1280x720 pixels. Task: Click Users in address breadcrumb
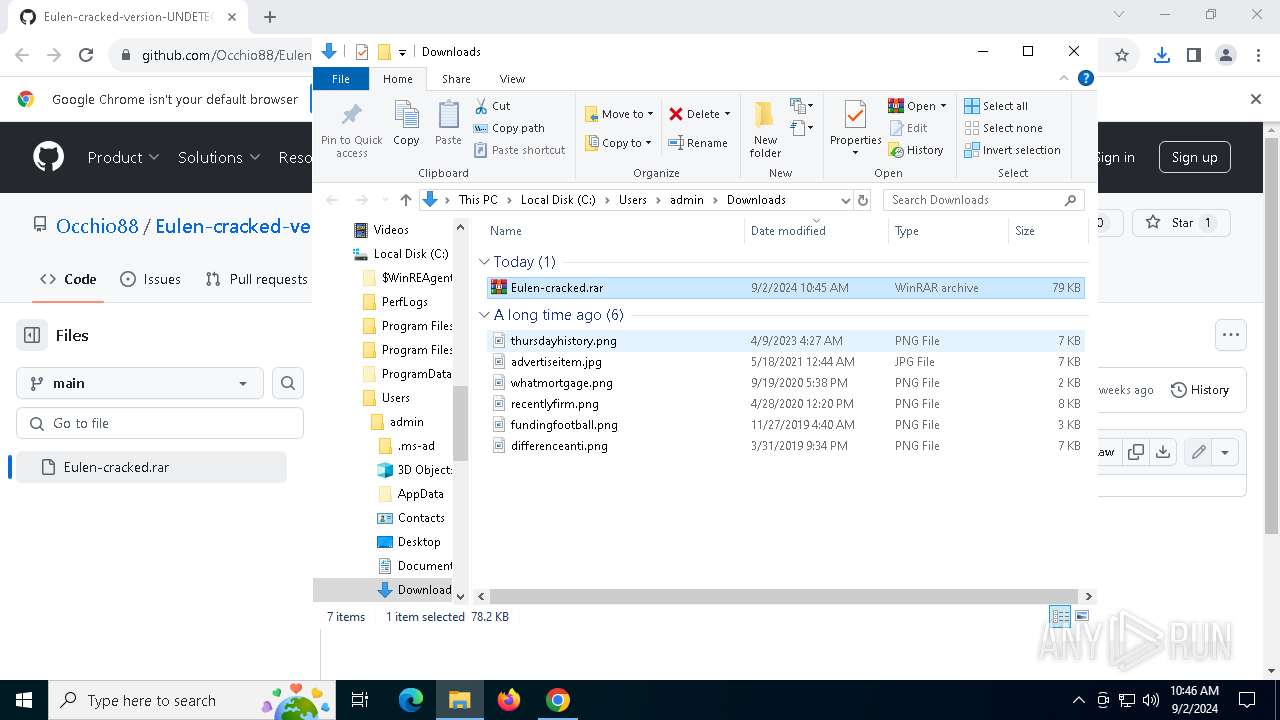pos(632,200)
